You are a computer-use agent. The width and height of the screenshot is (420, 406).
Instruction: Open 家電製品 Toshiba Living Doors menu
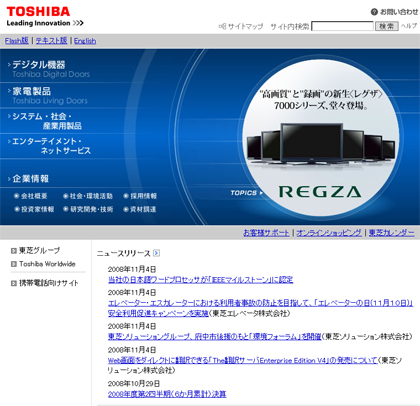click(47, 96)
